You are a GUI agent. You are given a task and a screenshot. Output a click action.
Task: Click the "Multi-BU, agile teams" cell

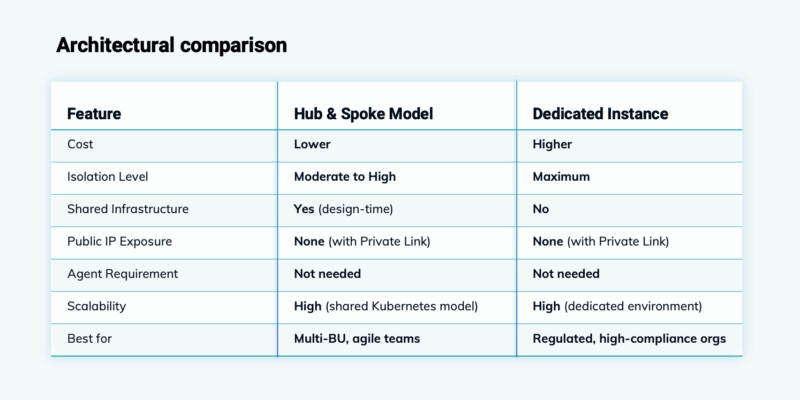357,339
